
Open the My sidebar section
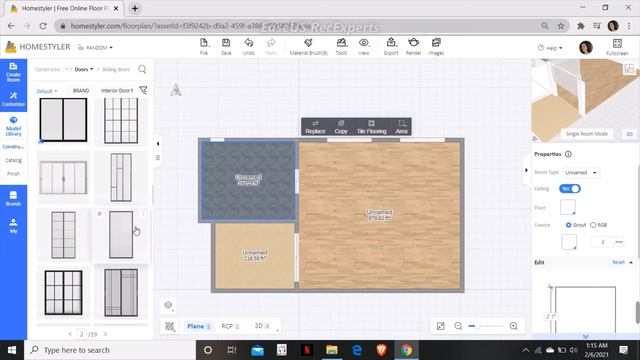13,226
